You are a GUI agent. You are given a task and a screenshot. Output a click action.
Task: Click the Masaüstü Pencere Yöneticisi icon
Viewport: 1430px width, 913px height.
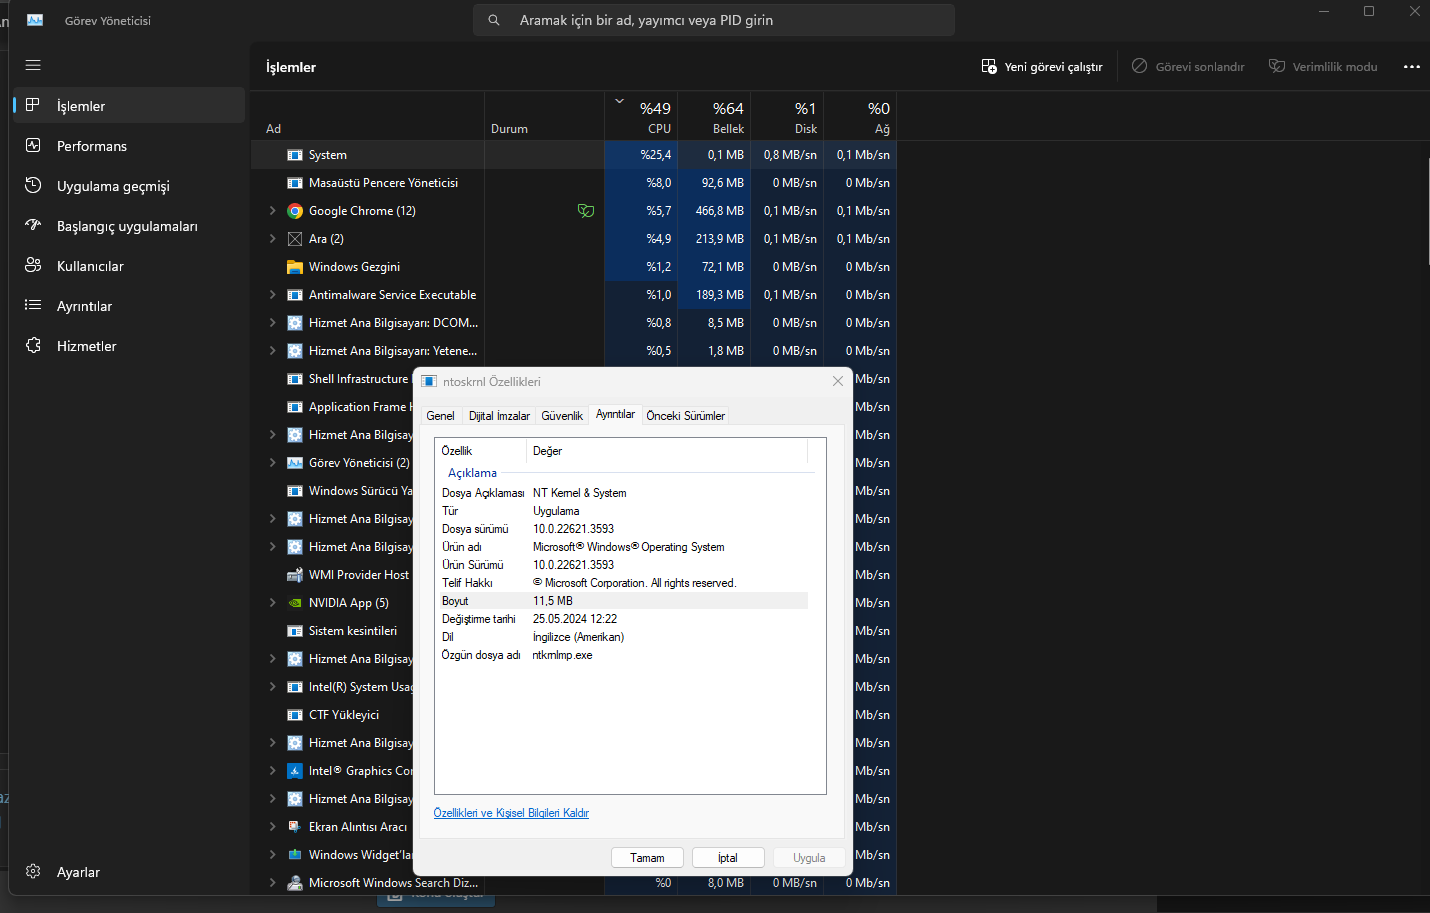point(295,183)
